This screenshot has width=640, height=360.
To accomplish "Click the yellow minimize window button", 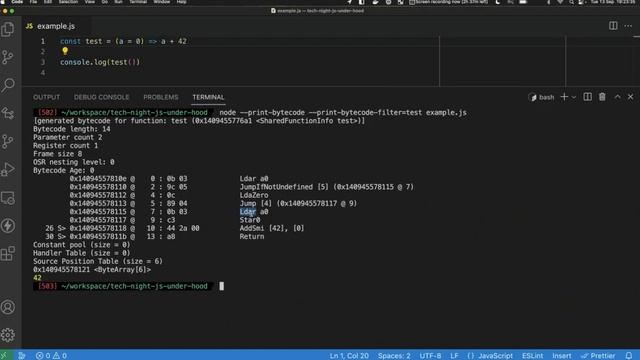I will (x=5, y=11).
